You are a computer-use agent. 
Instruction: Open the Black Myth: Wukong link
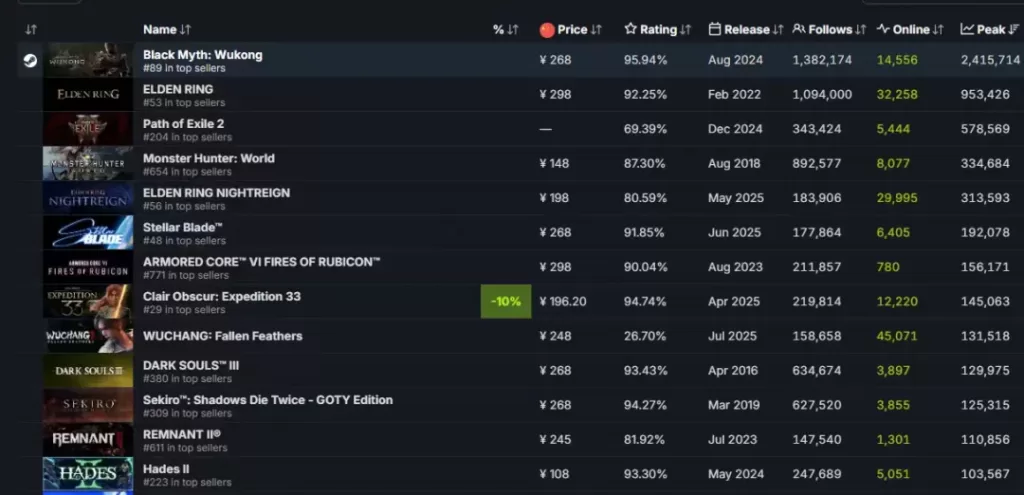click(202, 55)
